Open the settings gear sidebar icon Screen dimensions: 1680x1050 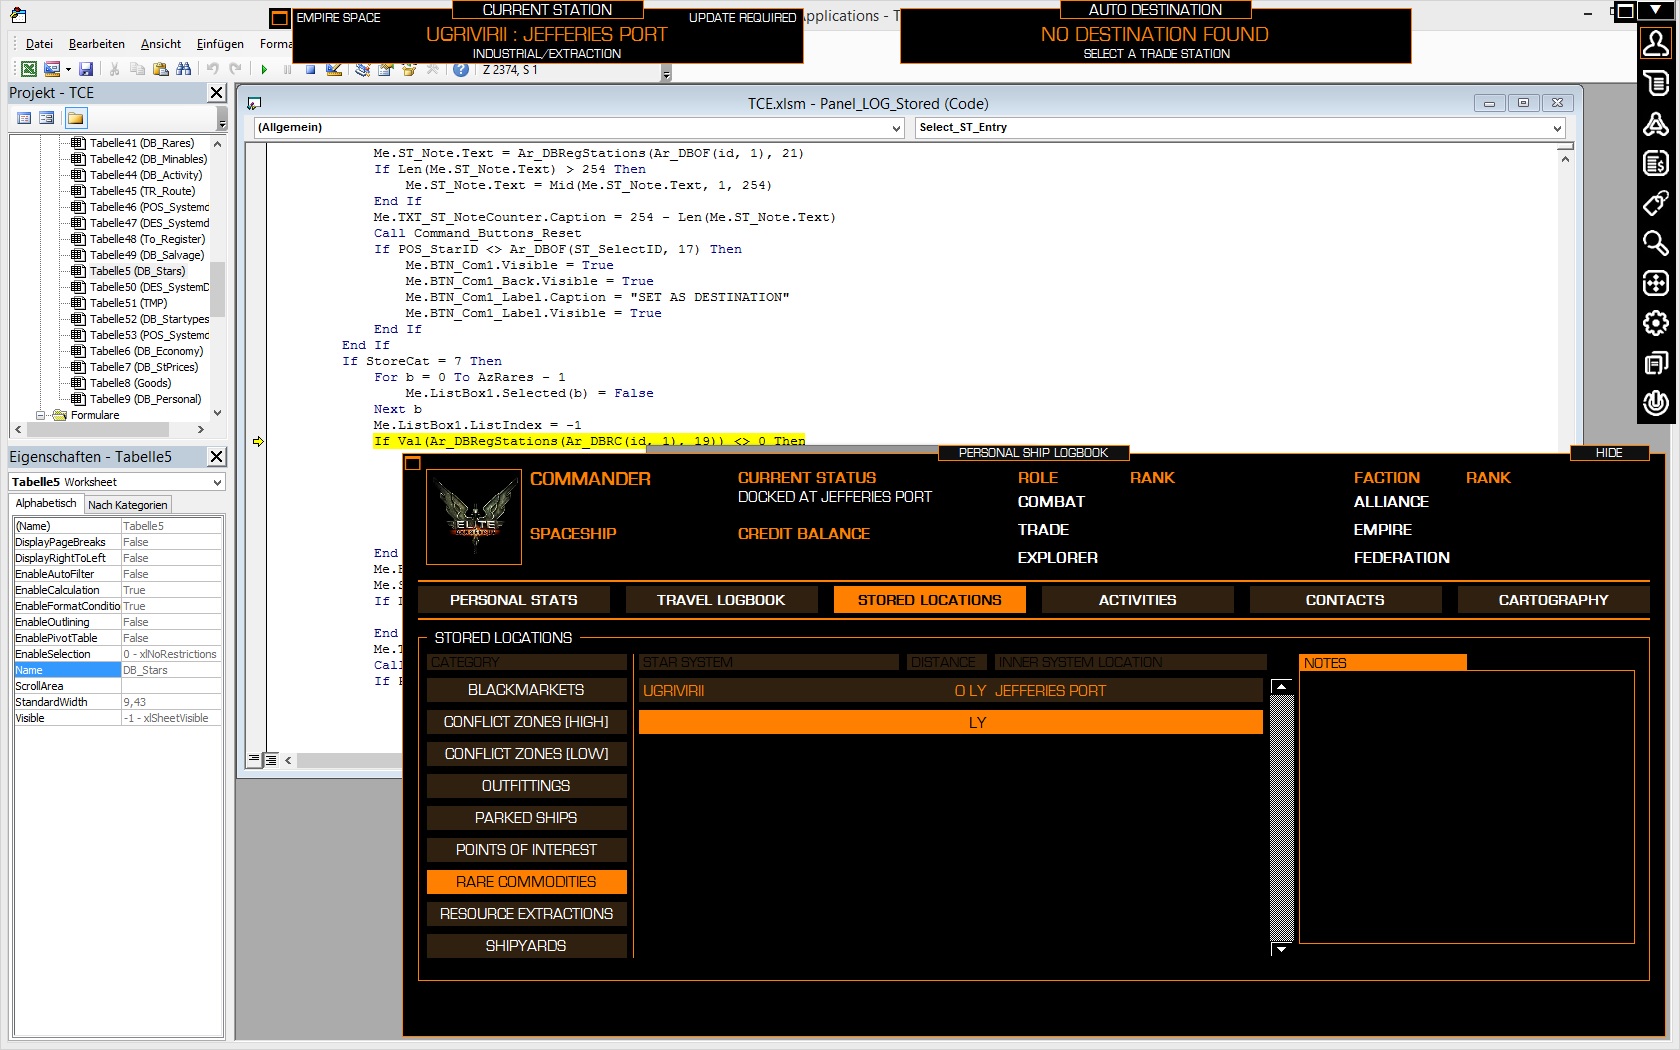1656,323
